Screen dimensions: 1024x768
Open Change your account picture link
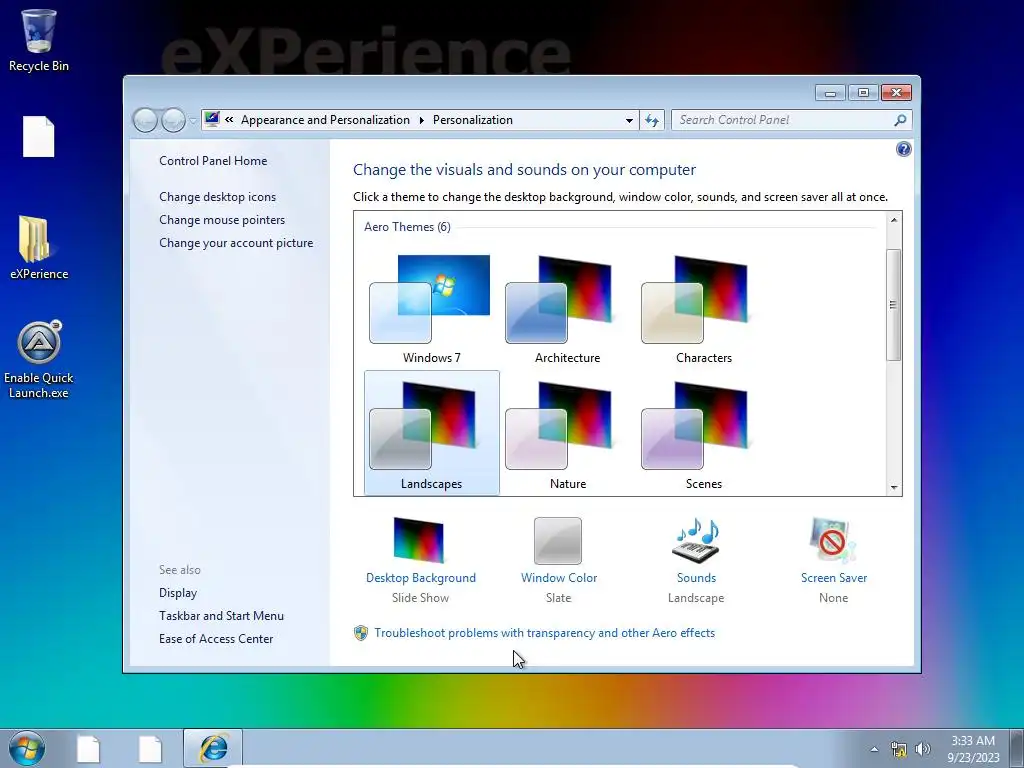coord(236,242)
